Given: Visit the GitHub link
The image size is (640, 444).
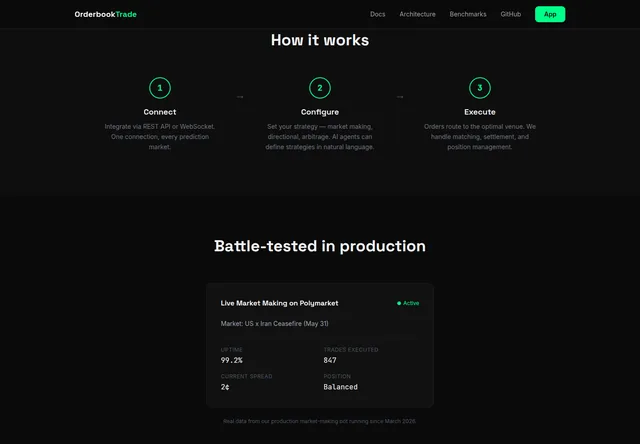Looking at the screenshot, I should tap(511, 14).
